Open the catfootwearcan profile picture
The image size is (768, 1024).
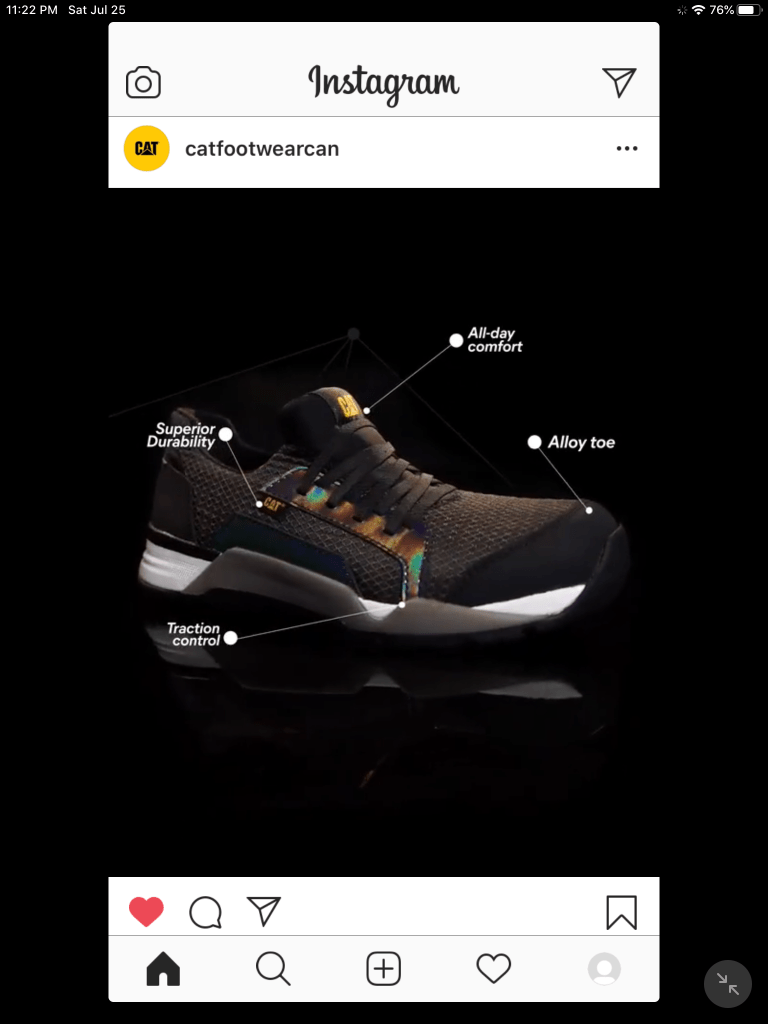pyautogui.click(x=146, y=148)
